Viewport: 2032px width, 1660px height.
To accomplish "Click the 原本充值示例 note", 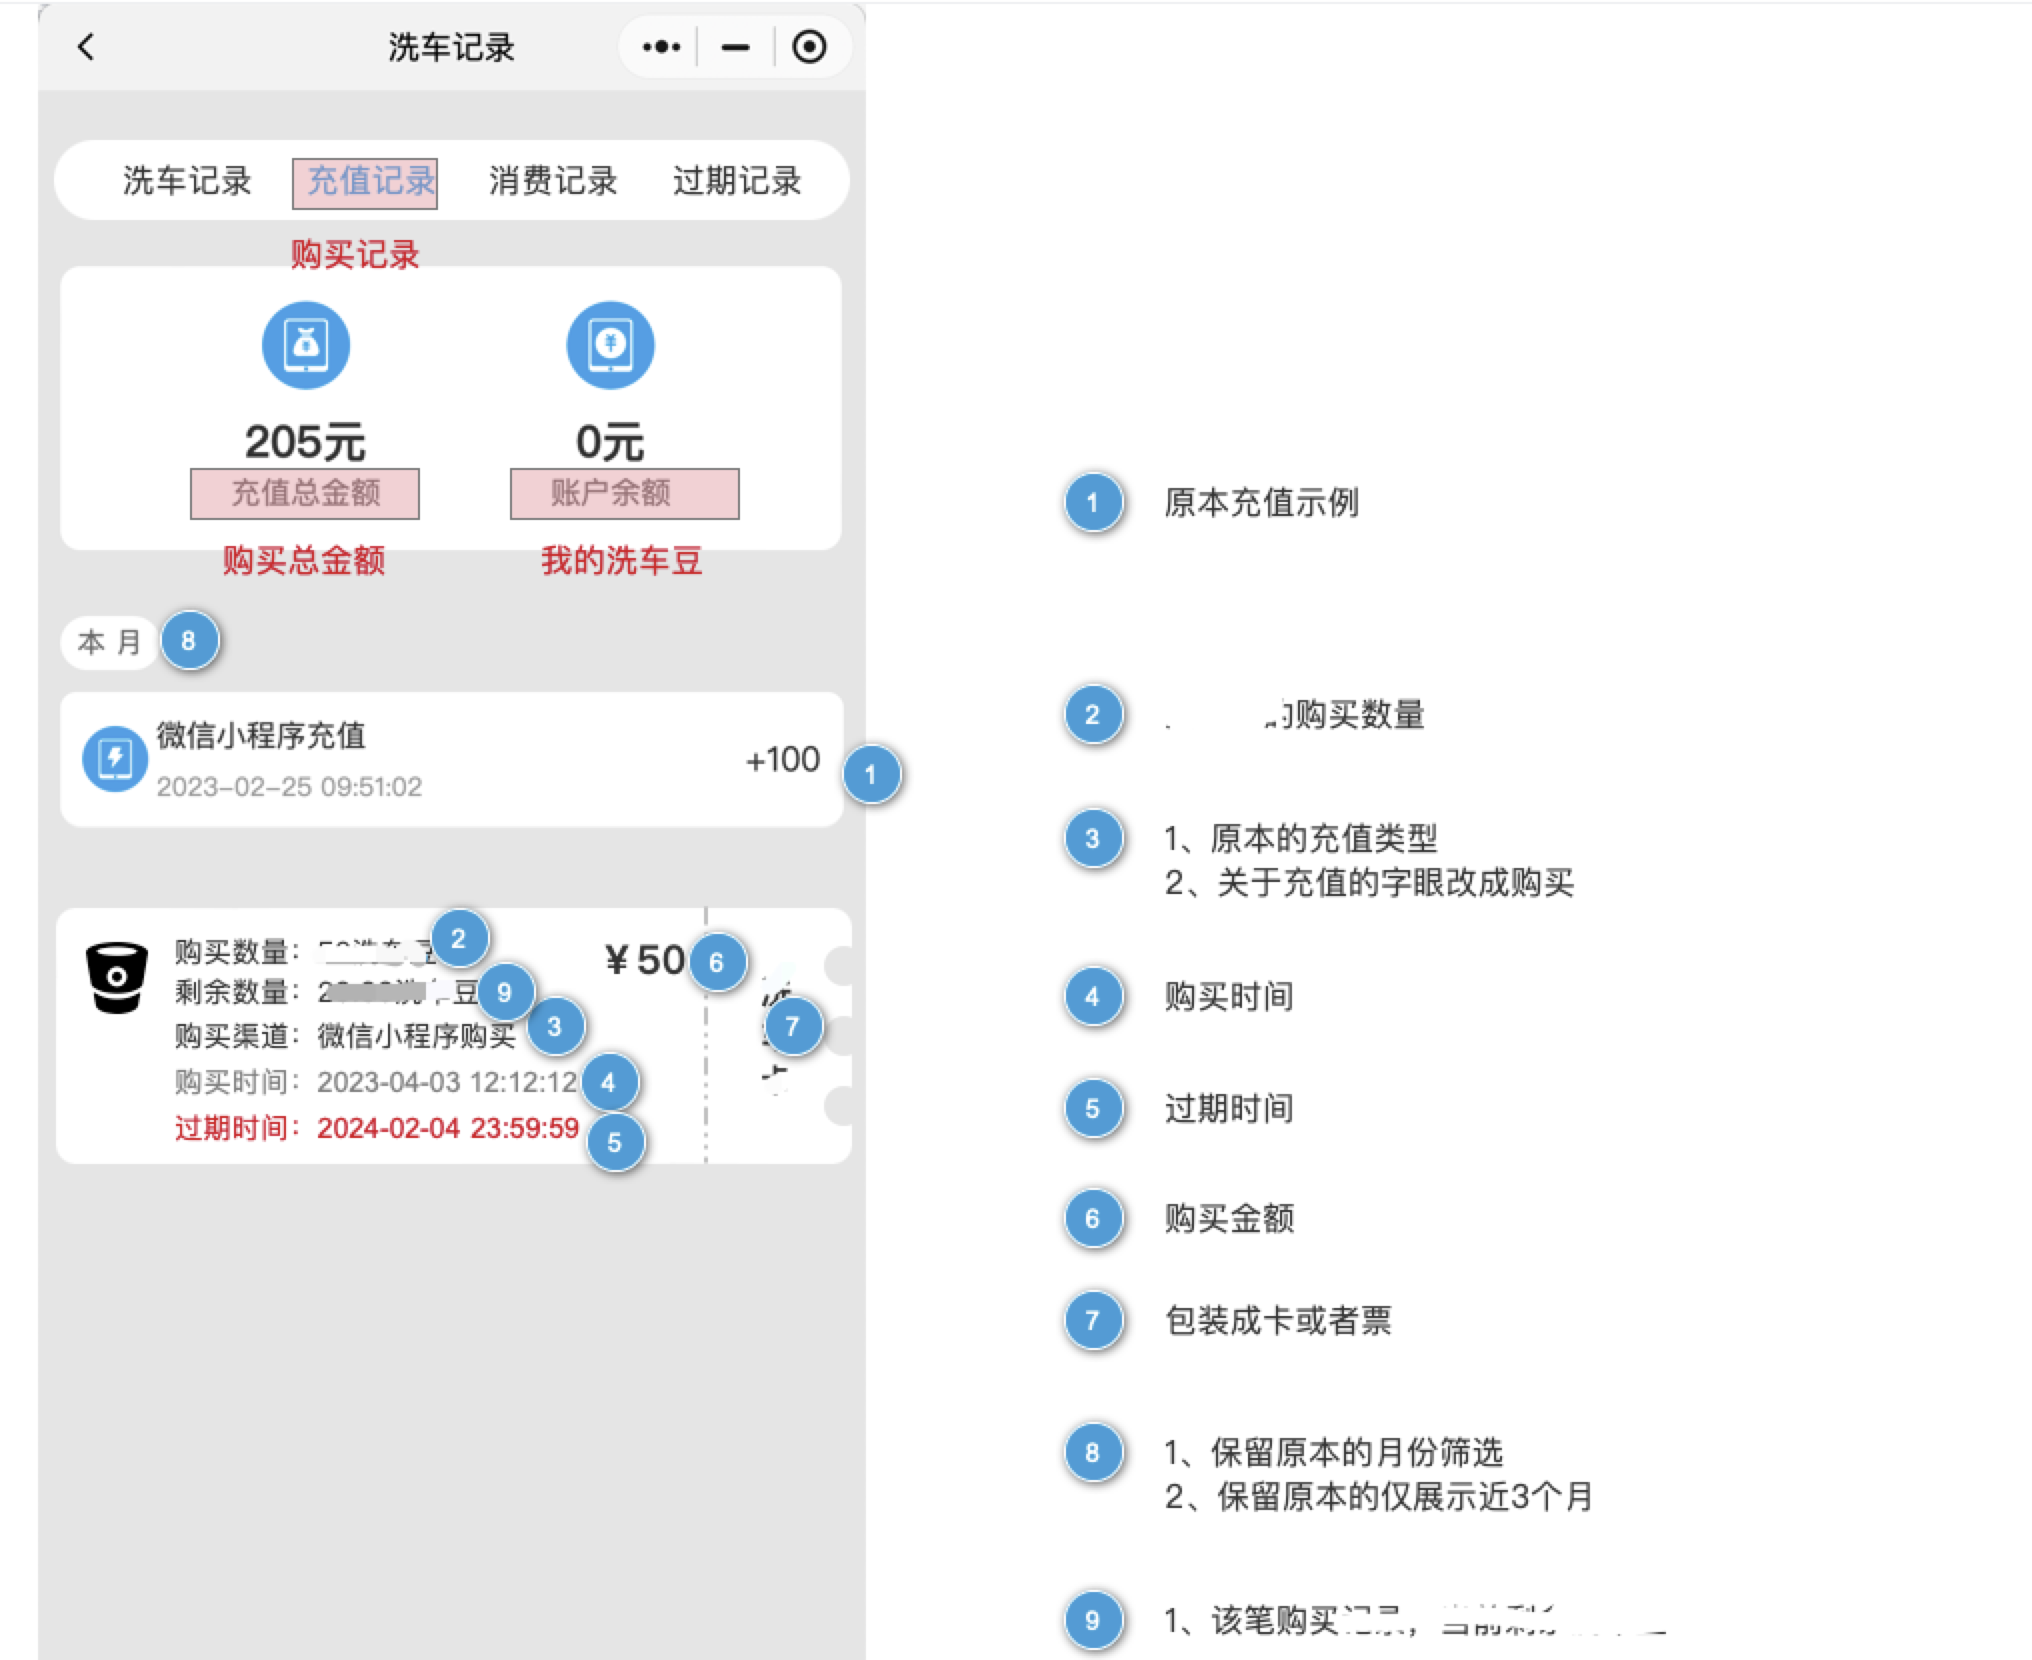I will pyautogui.click(x=1262, y=502).
